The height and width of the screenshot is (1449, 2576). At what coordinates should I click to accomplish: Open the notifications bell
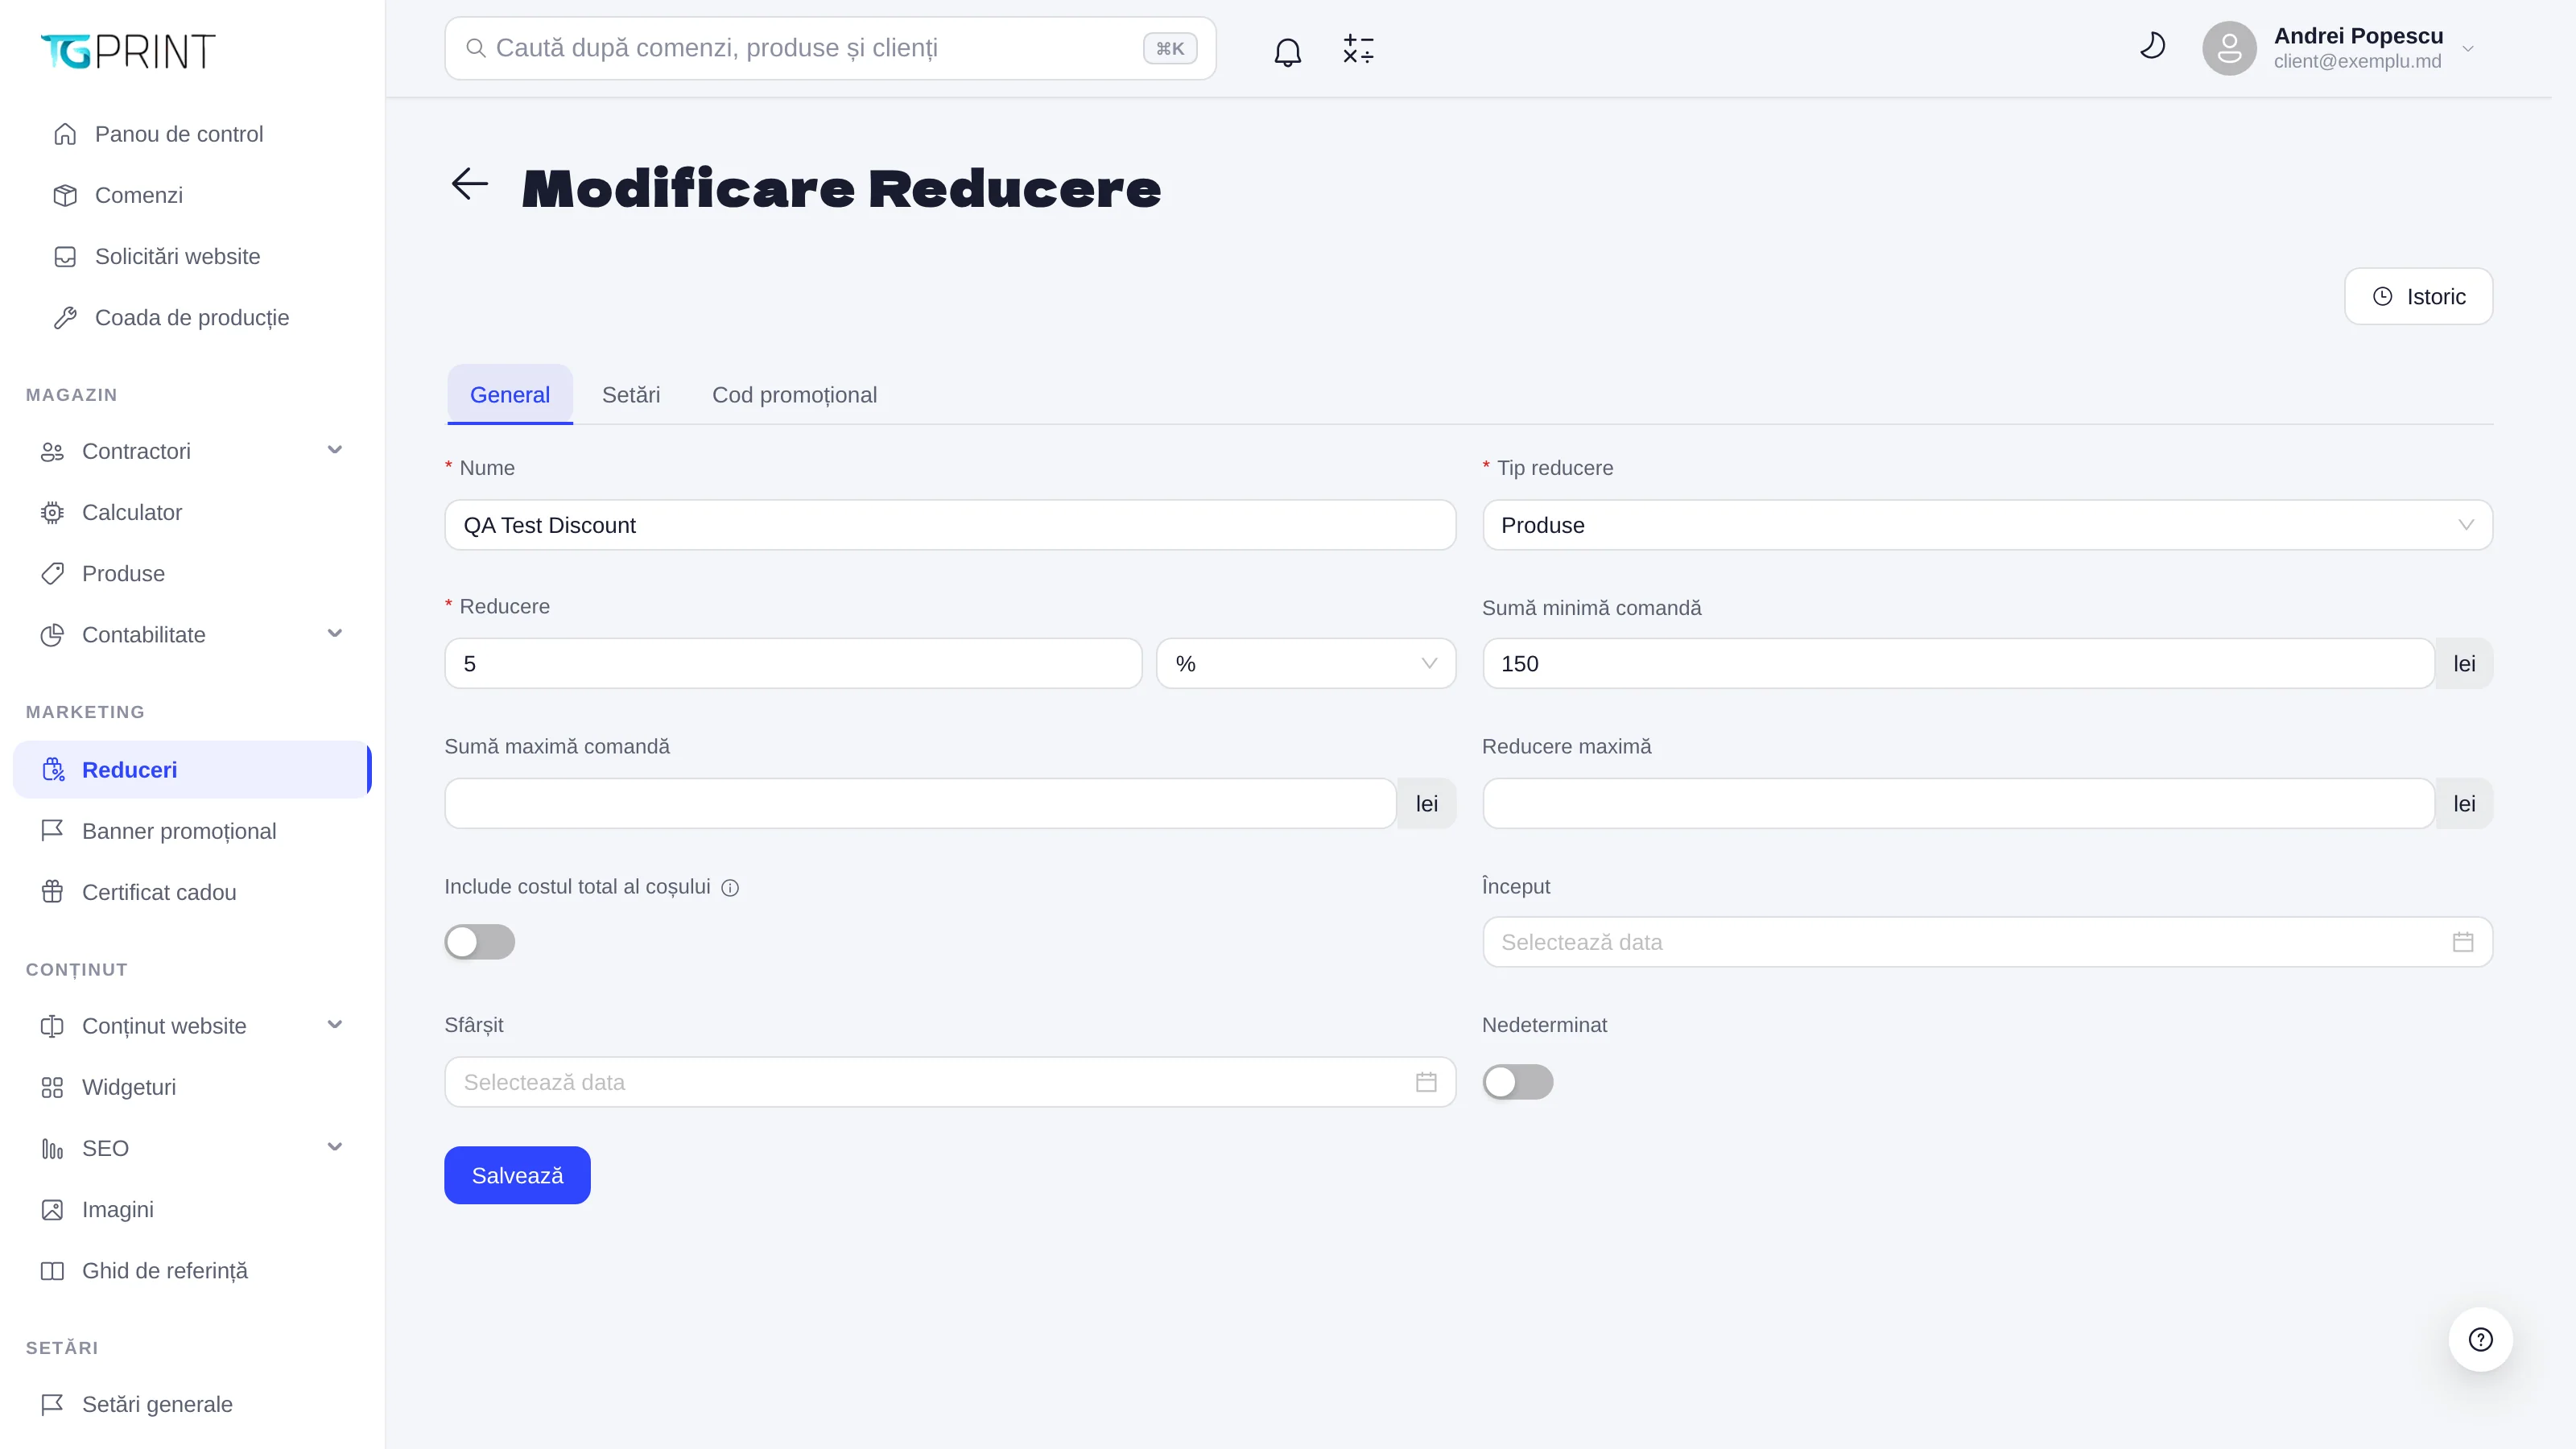pyautogui.click(x=1287, y=49)
